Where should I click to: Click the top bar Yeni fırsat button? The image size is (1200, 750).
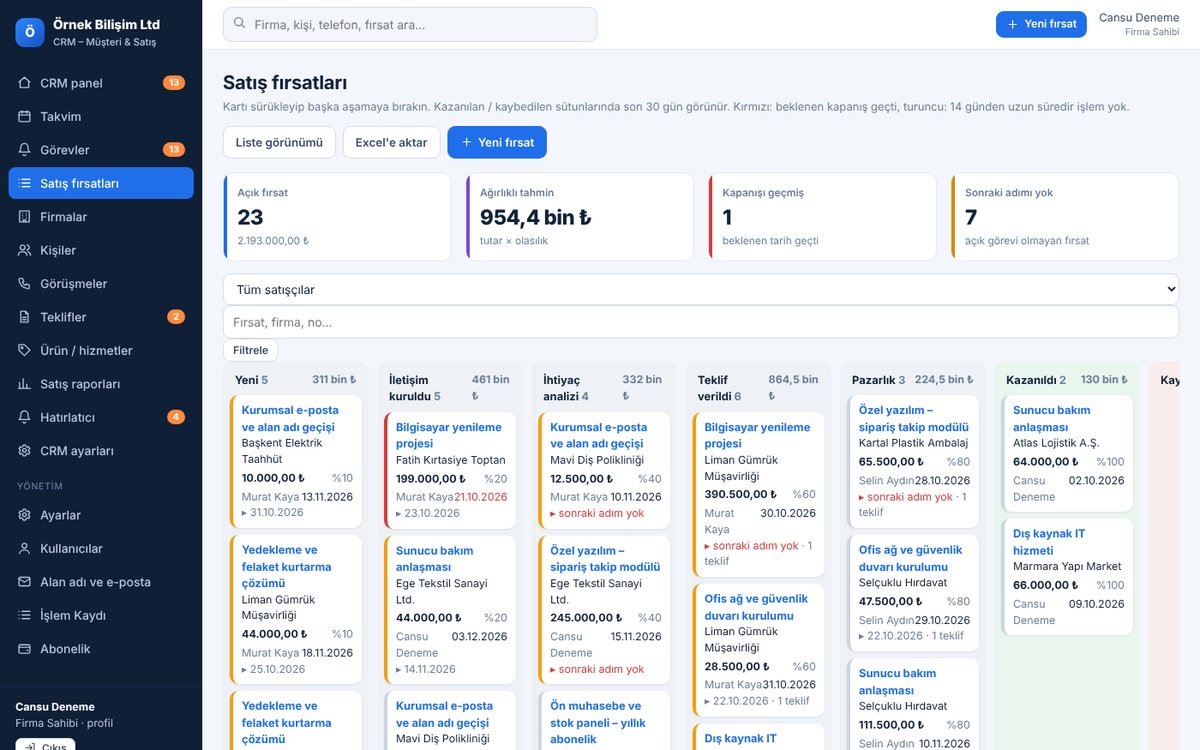click(1041, 24)
